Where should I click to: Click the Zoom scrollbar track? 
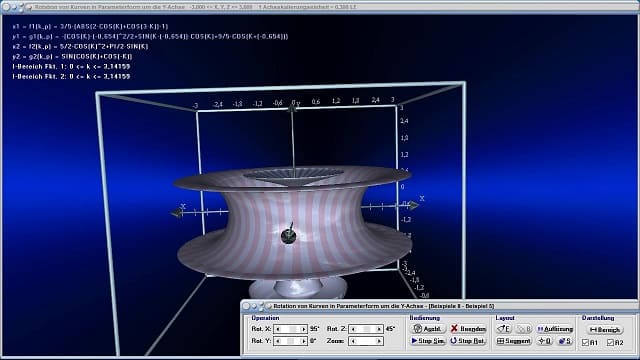(x=366, y=341)
